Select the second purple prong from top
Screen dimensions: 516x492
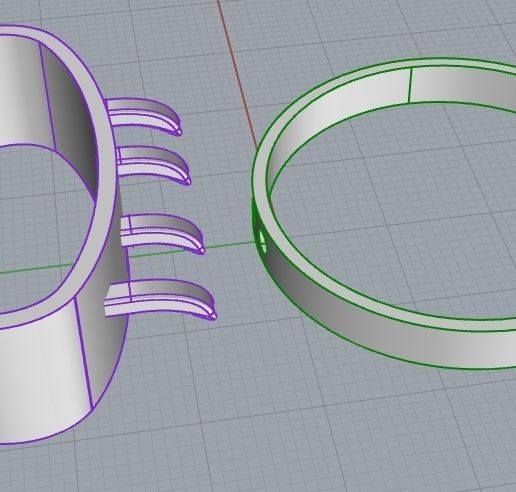[154, 165]
